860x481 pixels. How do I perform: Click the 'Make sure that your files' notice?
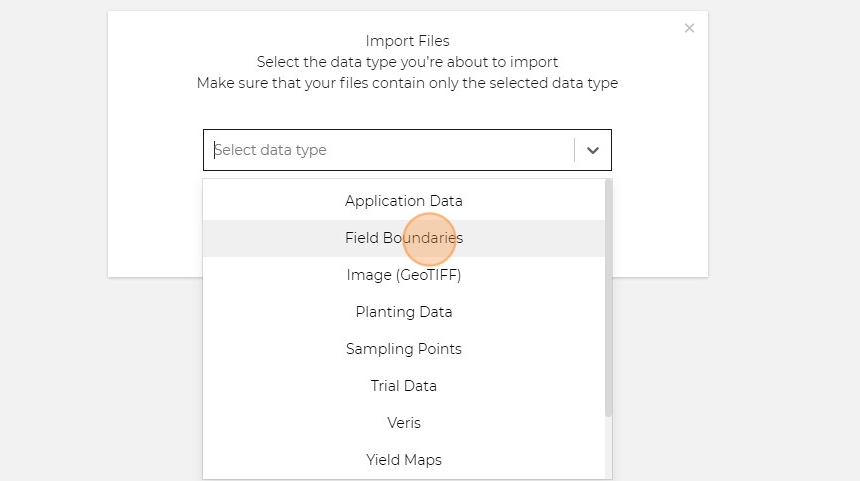pos(407,83)
